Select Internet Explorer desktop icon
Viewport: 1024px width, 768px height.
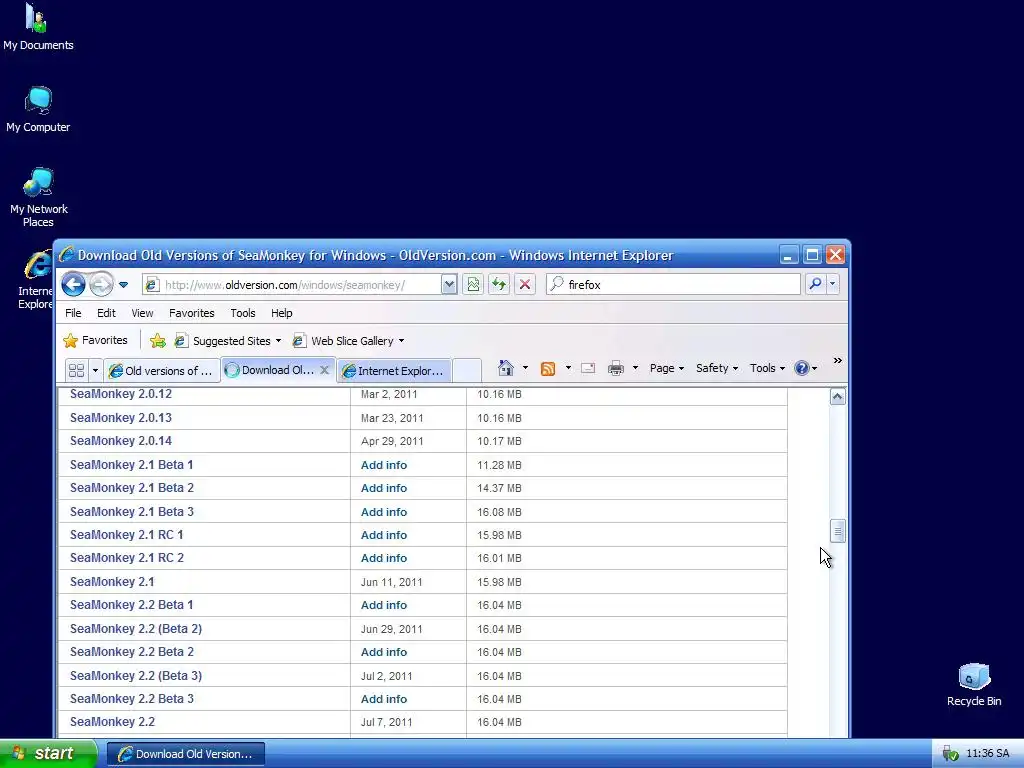click(x=36, y=280)
